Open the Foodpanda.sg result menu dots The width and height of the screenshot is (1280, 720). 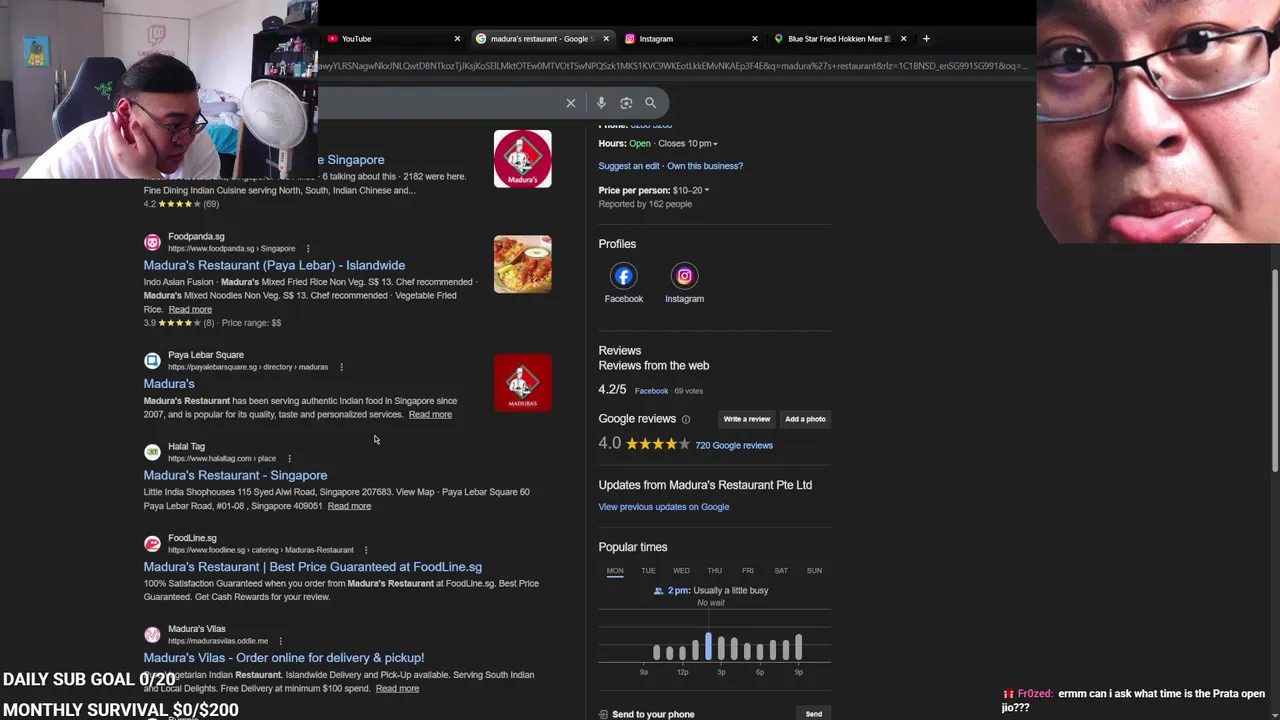(308, 248)
